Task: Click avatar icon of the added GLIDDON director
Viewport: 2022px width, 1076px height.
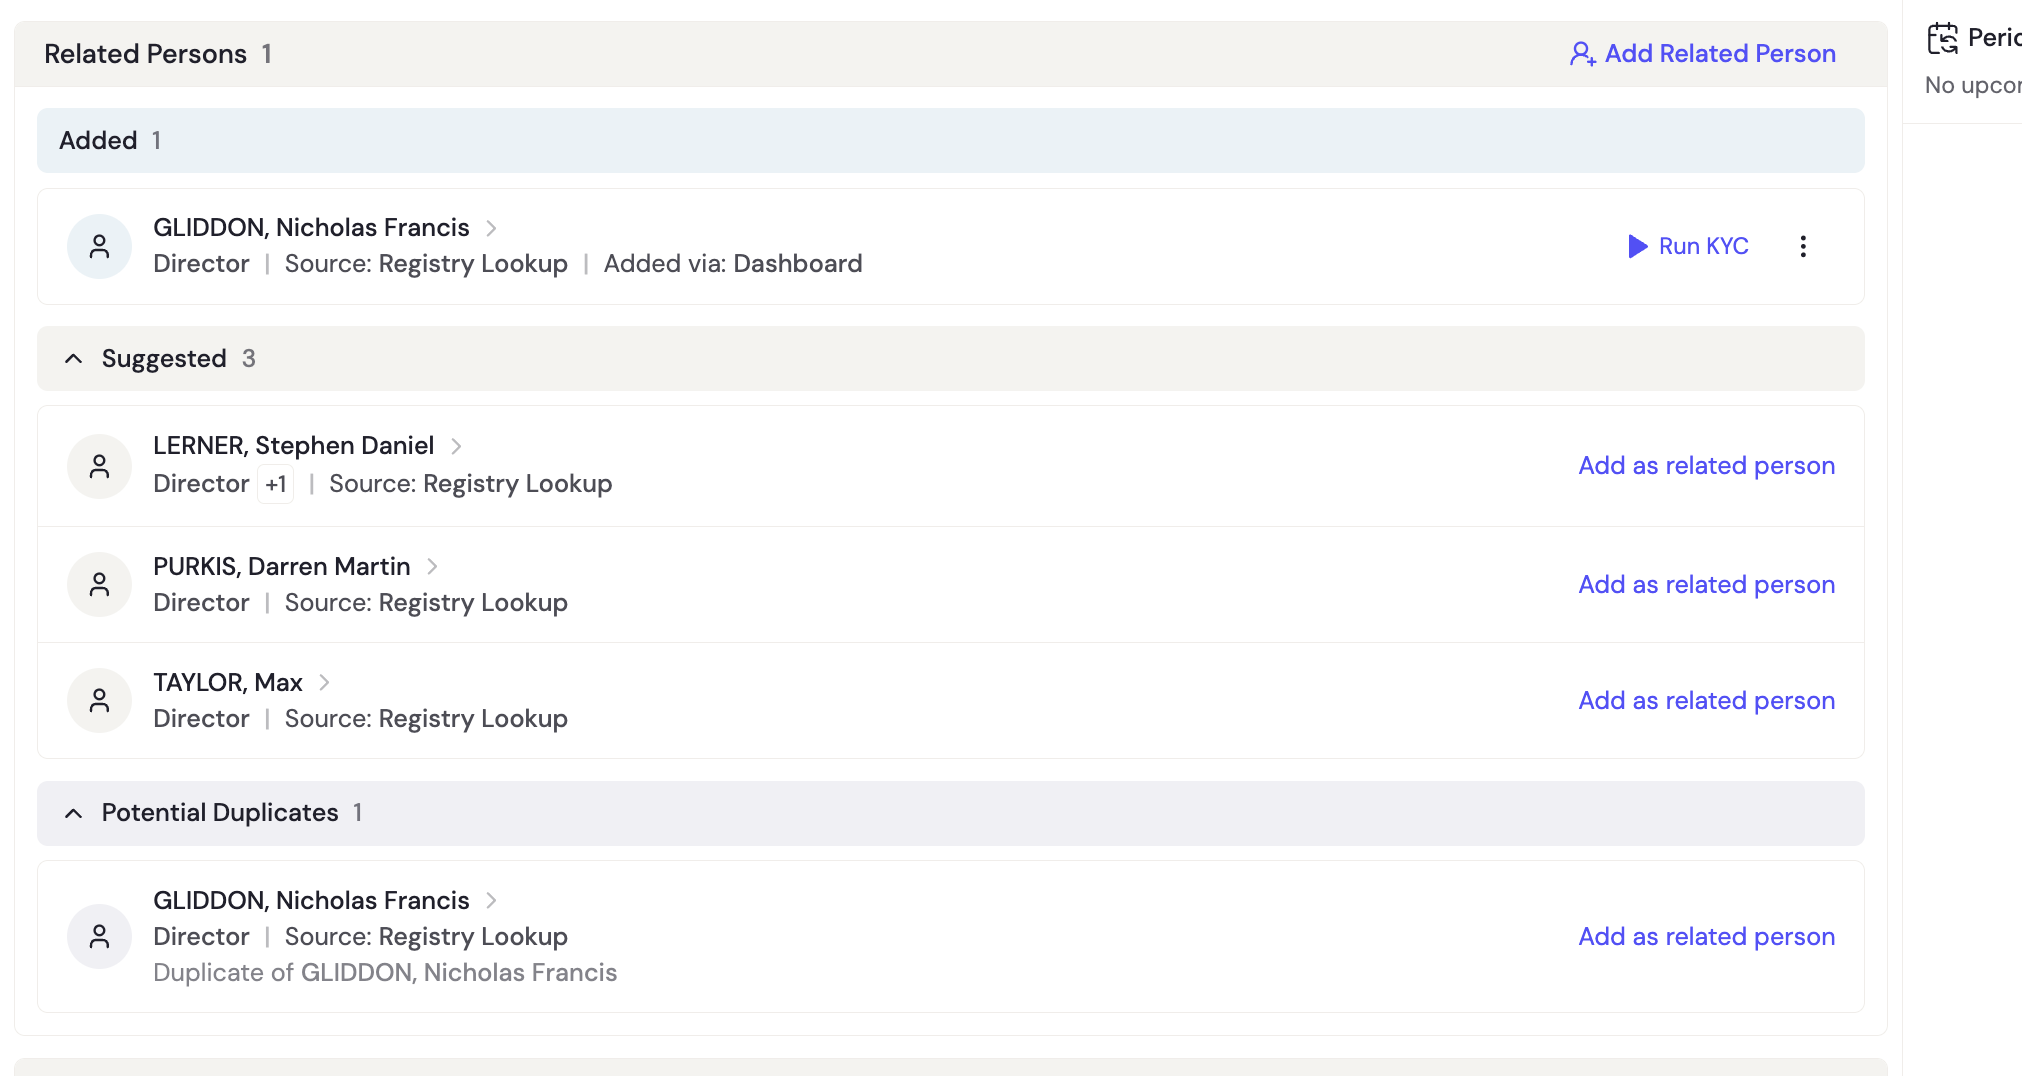Action: point(99,246)
